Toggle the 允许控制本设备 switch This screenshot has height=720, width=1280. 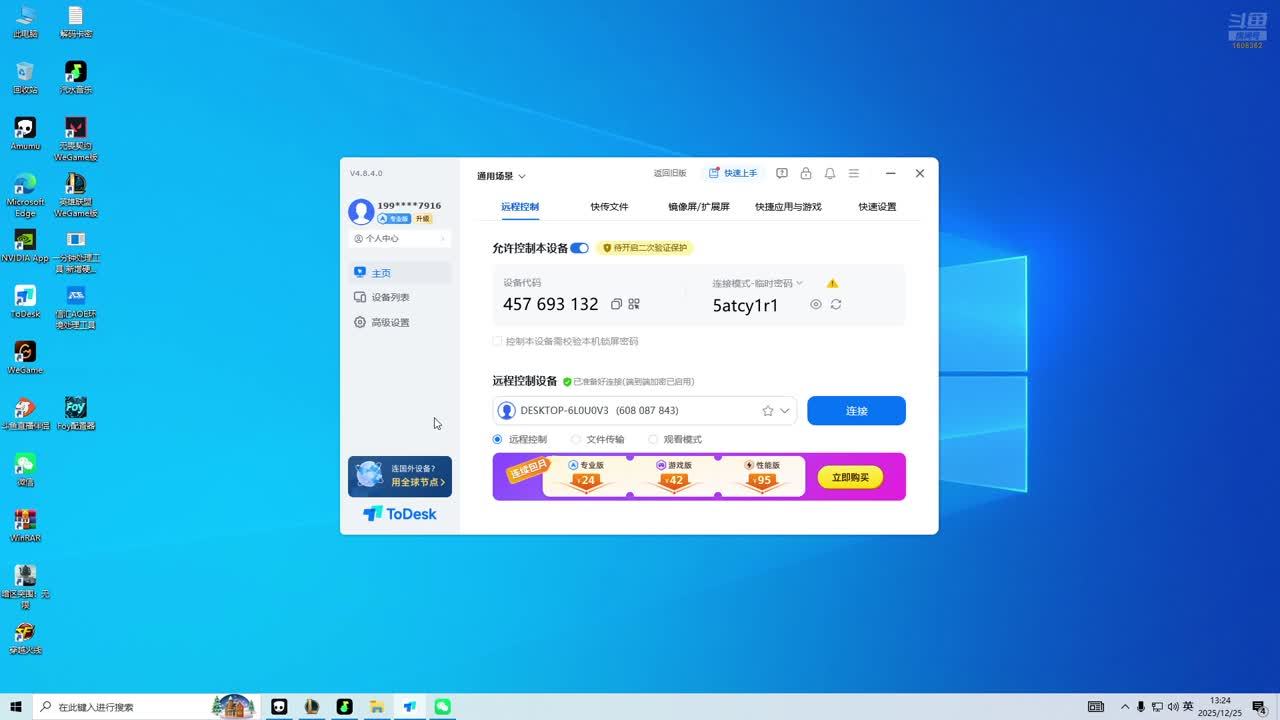point(580,248)
